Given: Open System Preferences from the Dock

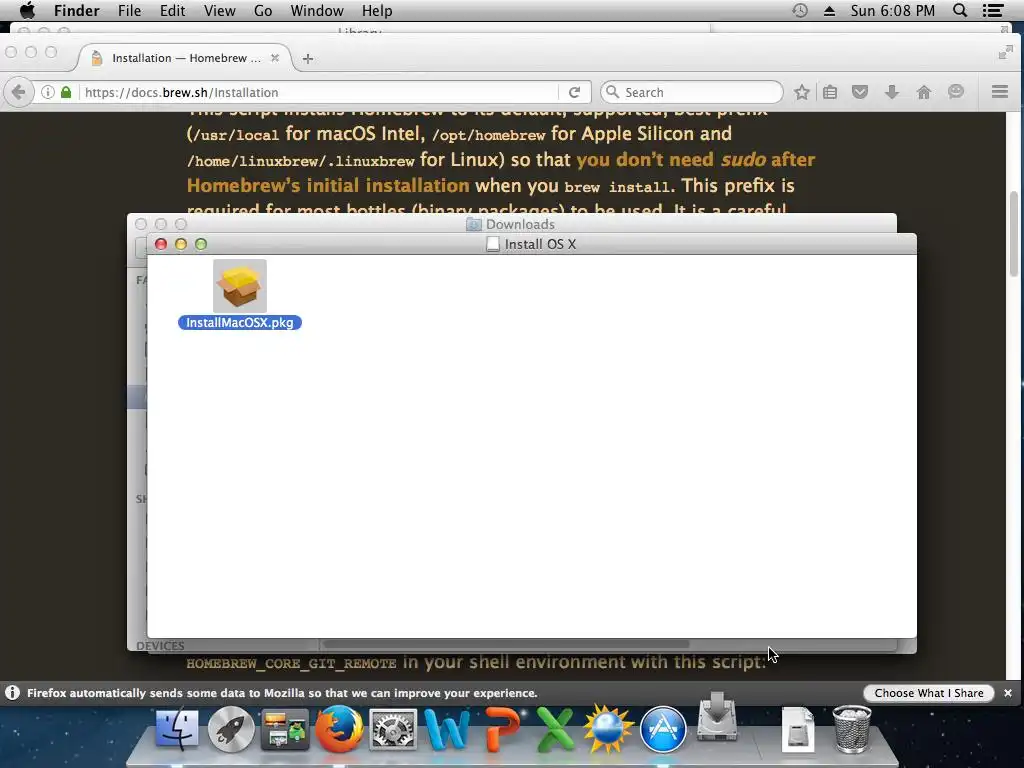Looking at the screenshot, I should (x=392, y=729).
